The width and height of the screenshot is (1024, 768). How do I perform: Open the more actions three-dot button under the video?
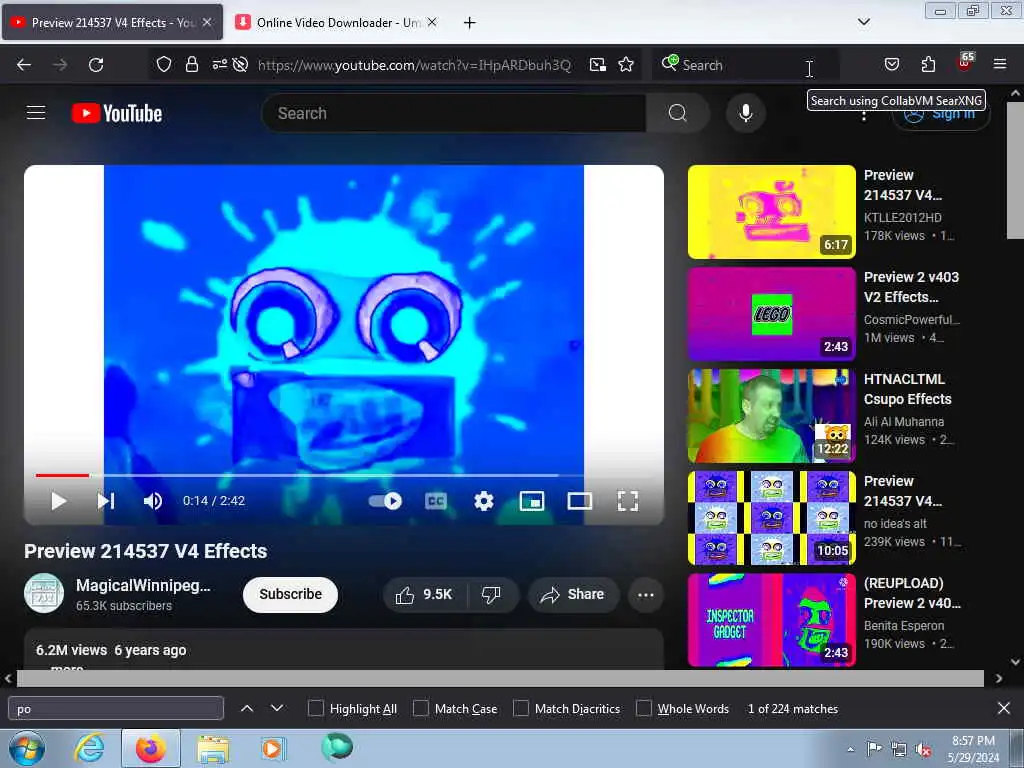[x=645, y=594]
